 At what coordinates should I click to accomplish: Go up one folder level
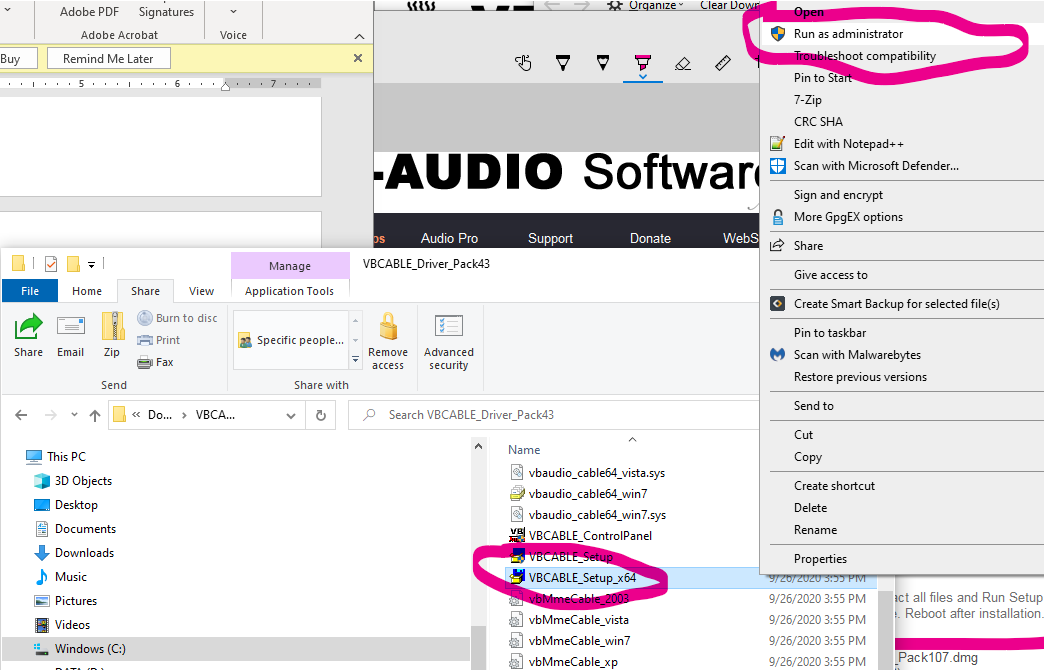pos(95,416)
